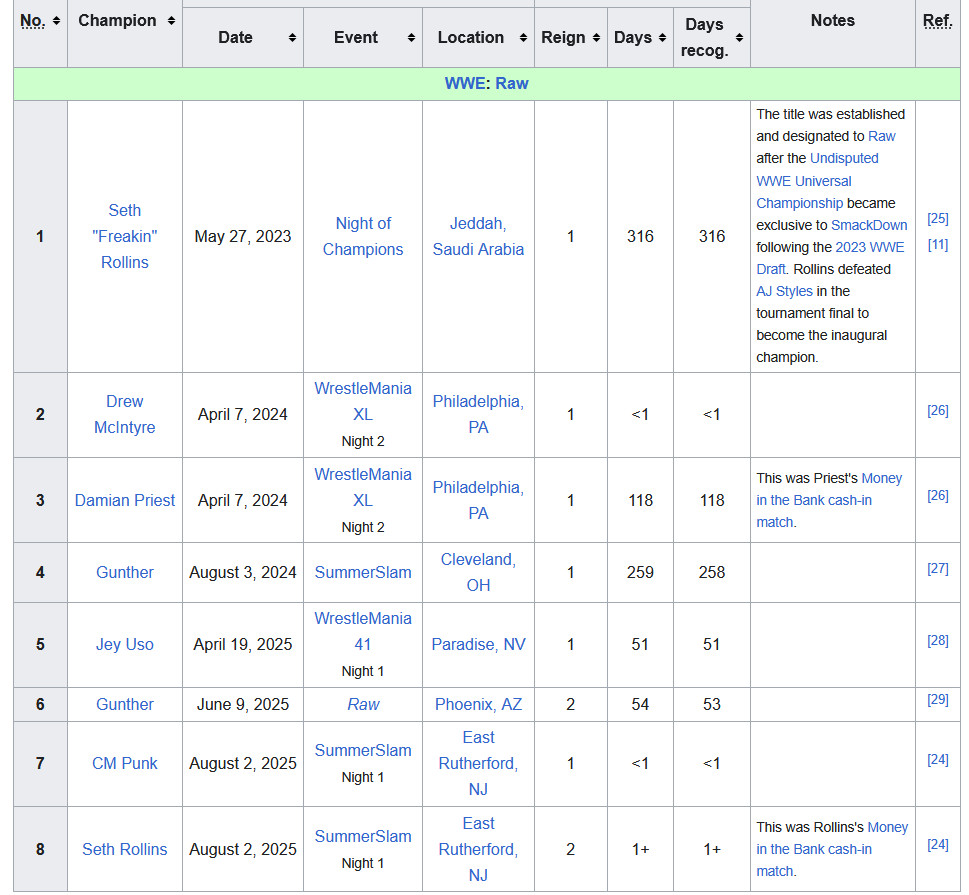969x895 pixels.
Task: Open reference [27]
Action: click(937, 568)
